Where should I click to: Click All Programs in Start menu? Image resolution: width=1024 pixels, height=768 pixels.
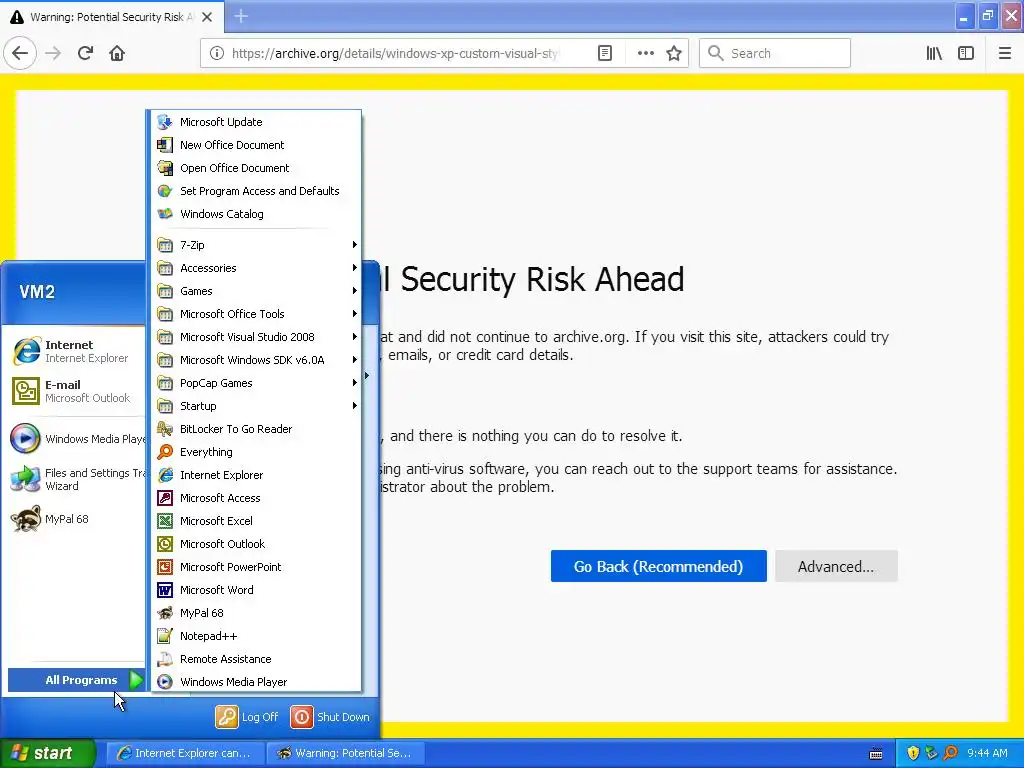[x=76, y=680]
